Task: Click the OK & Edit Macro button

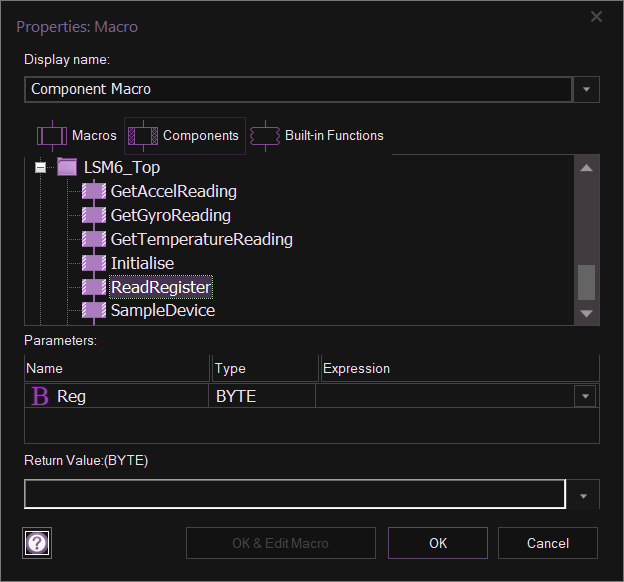Action: click(281, 543)
